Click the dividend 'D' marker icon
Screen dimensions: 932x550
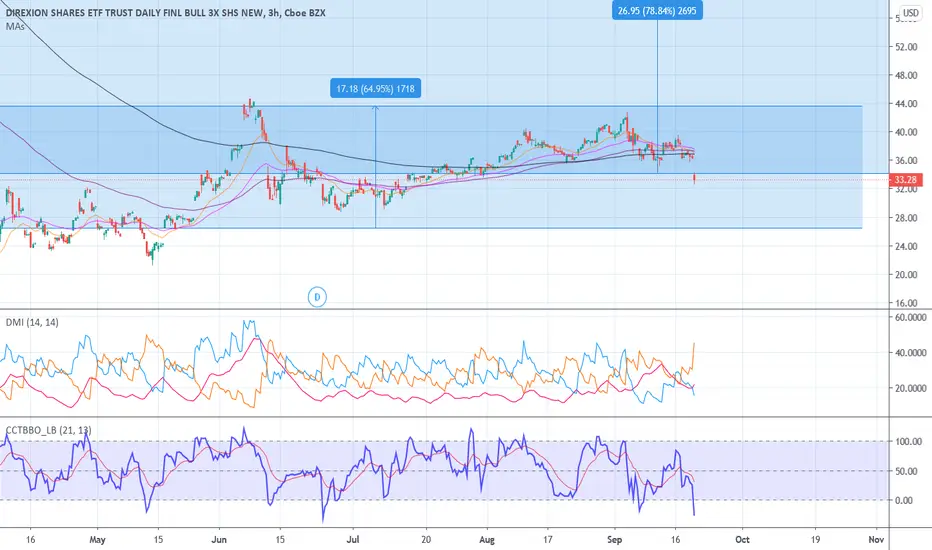(x=317, y=297)
